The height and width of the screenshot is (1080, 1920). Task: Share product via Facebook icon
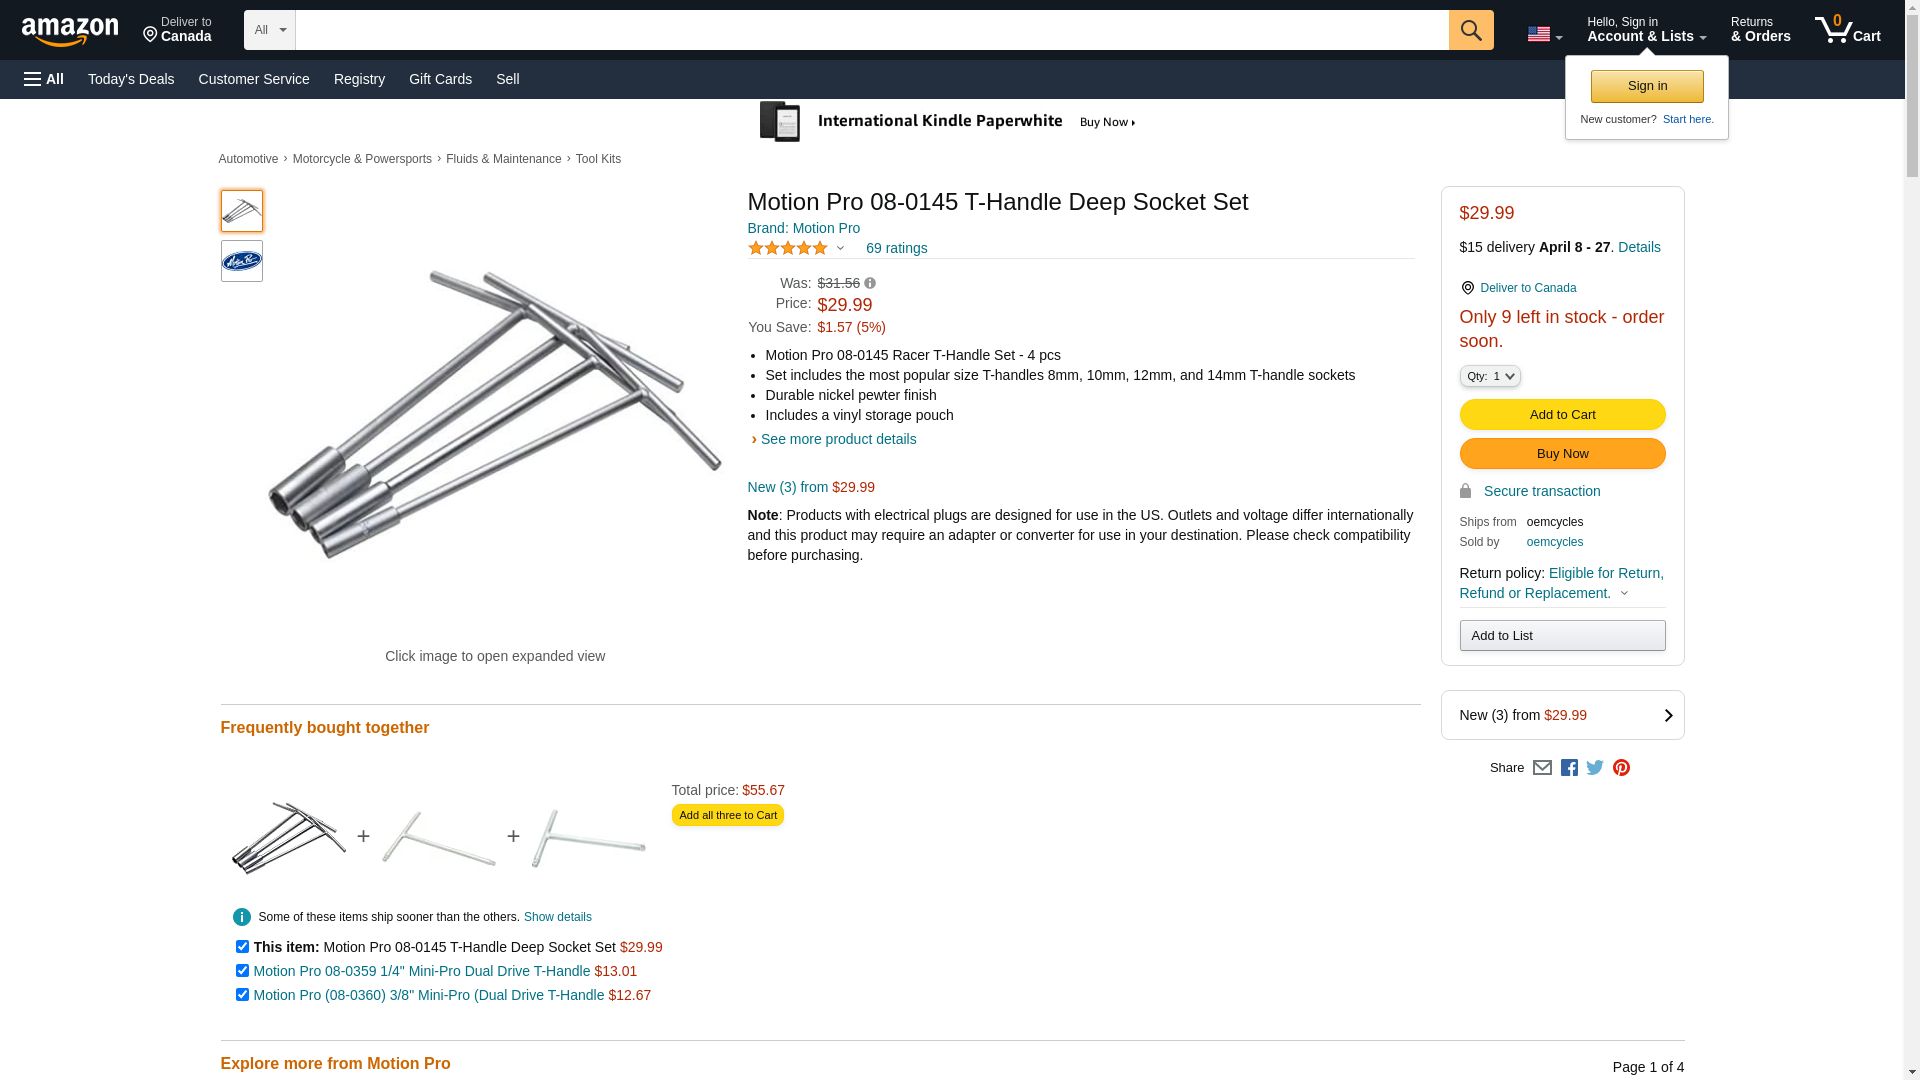tap(1569, 768)
